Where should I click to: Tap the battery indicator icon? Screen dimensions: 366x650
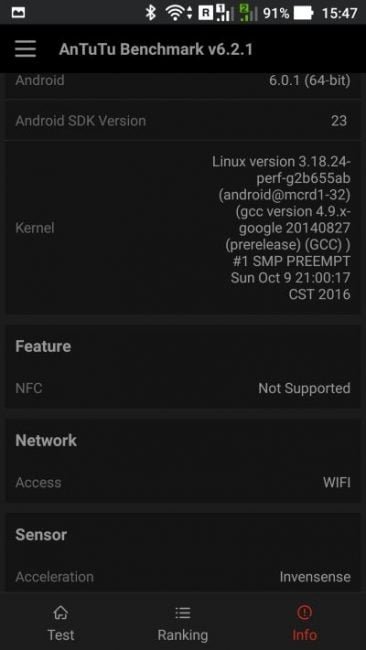point(303,13)
